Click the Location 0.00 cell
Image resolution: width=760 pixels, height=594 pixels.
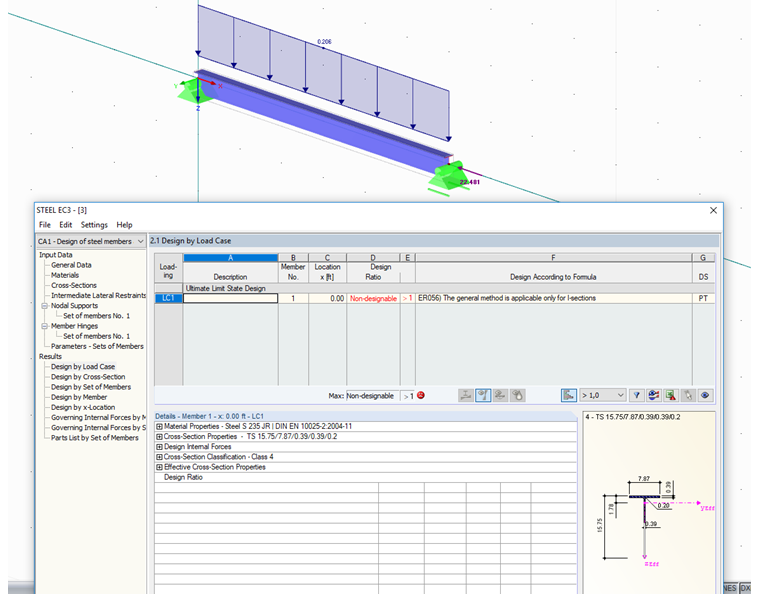(x=328, y=298)
